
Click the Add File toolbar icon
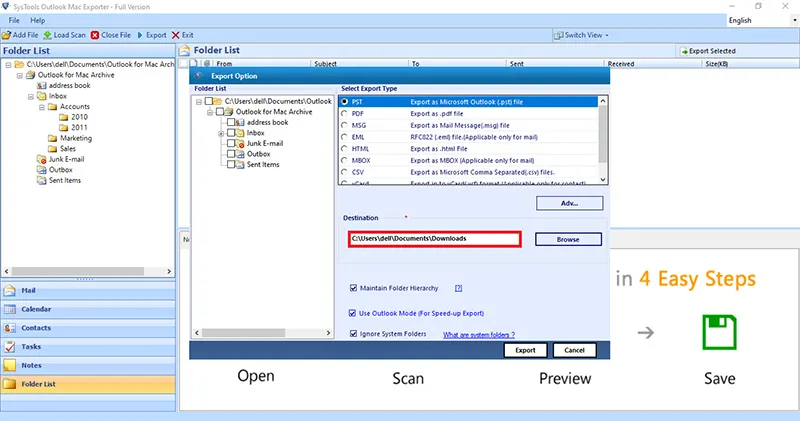coord(7,35)
